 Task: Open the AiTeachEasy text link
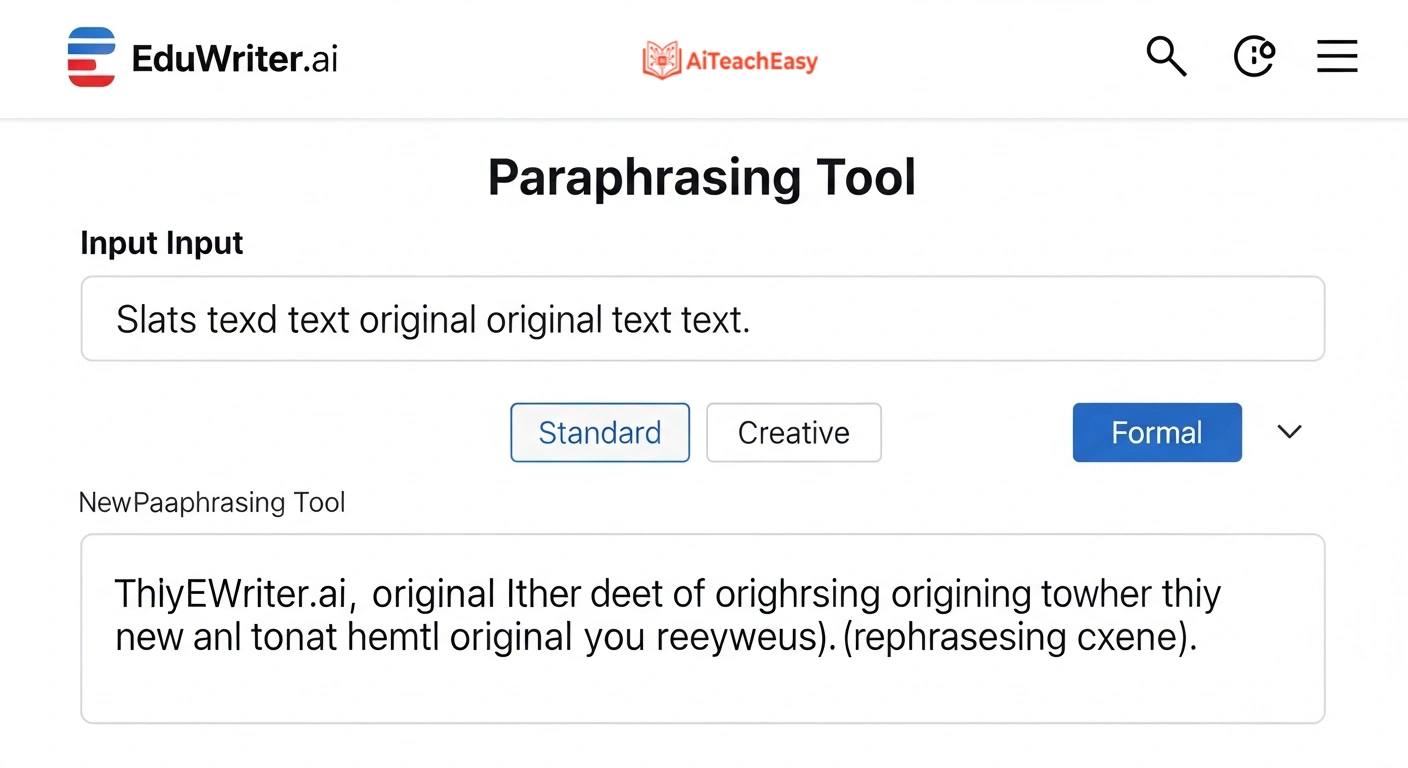tap(752, 62)
